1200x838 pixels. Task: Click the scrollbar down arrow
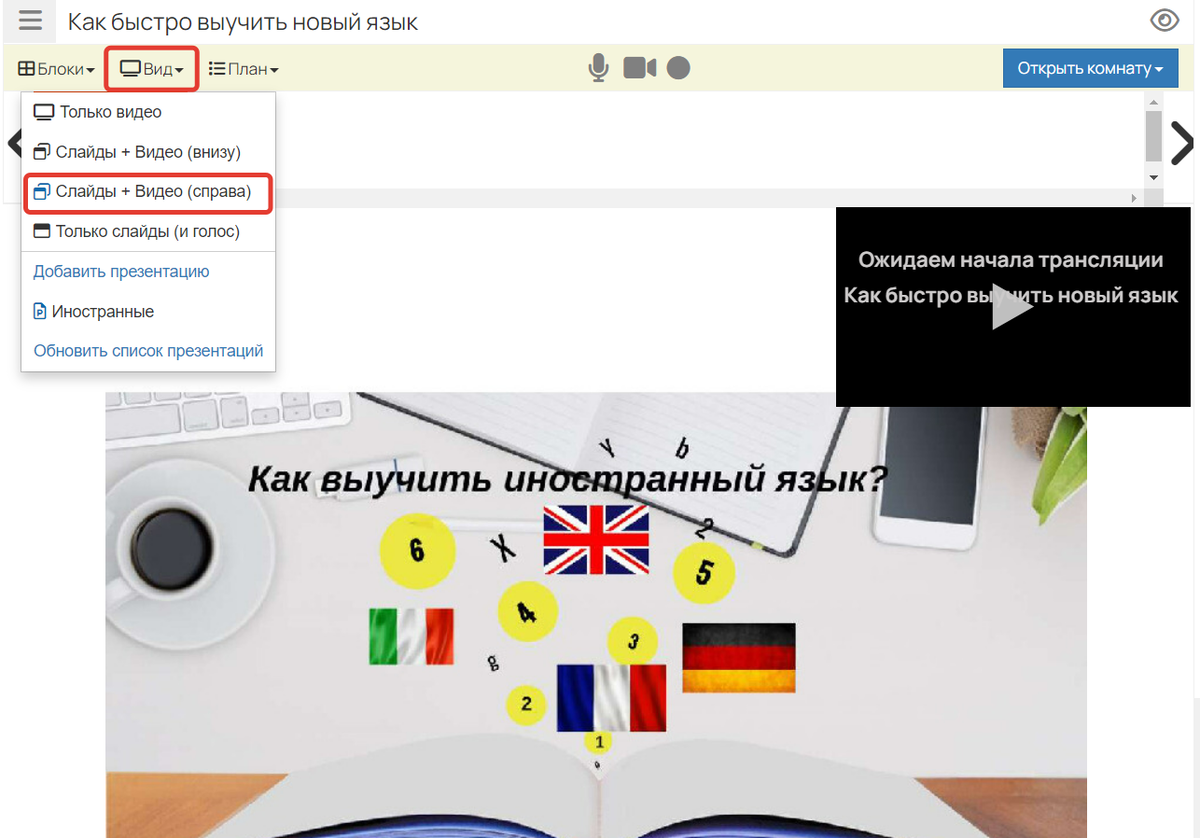1153,177
